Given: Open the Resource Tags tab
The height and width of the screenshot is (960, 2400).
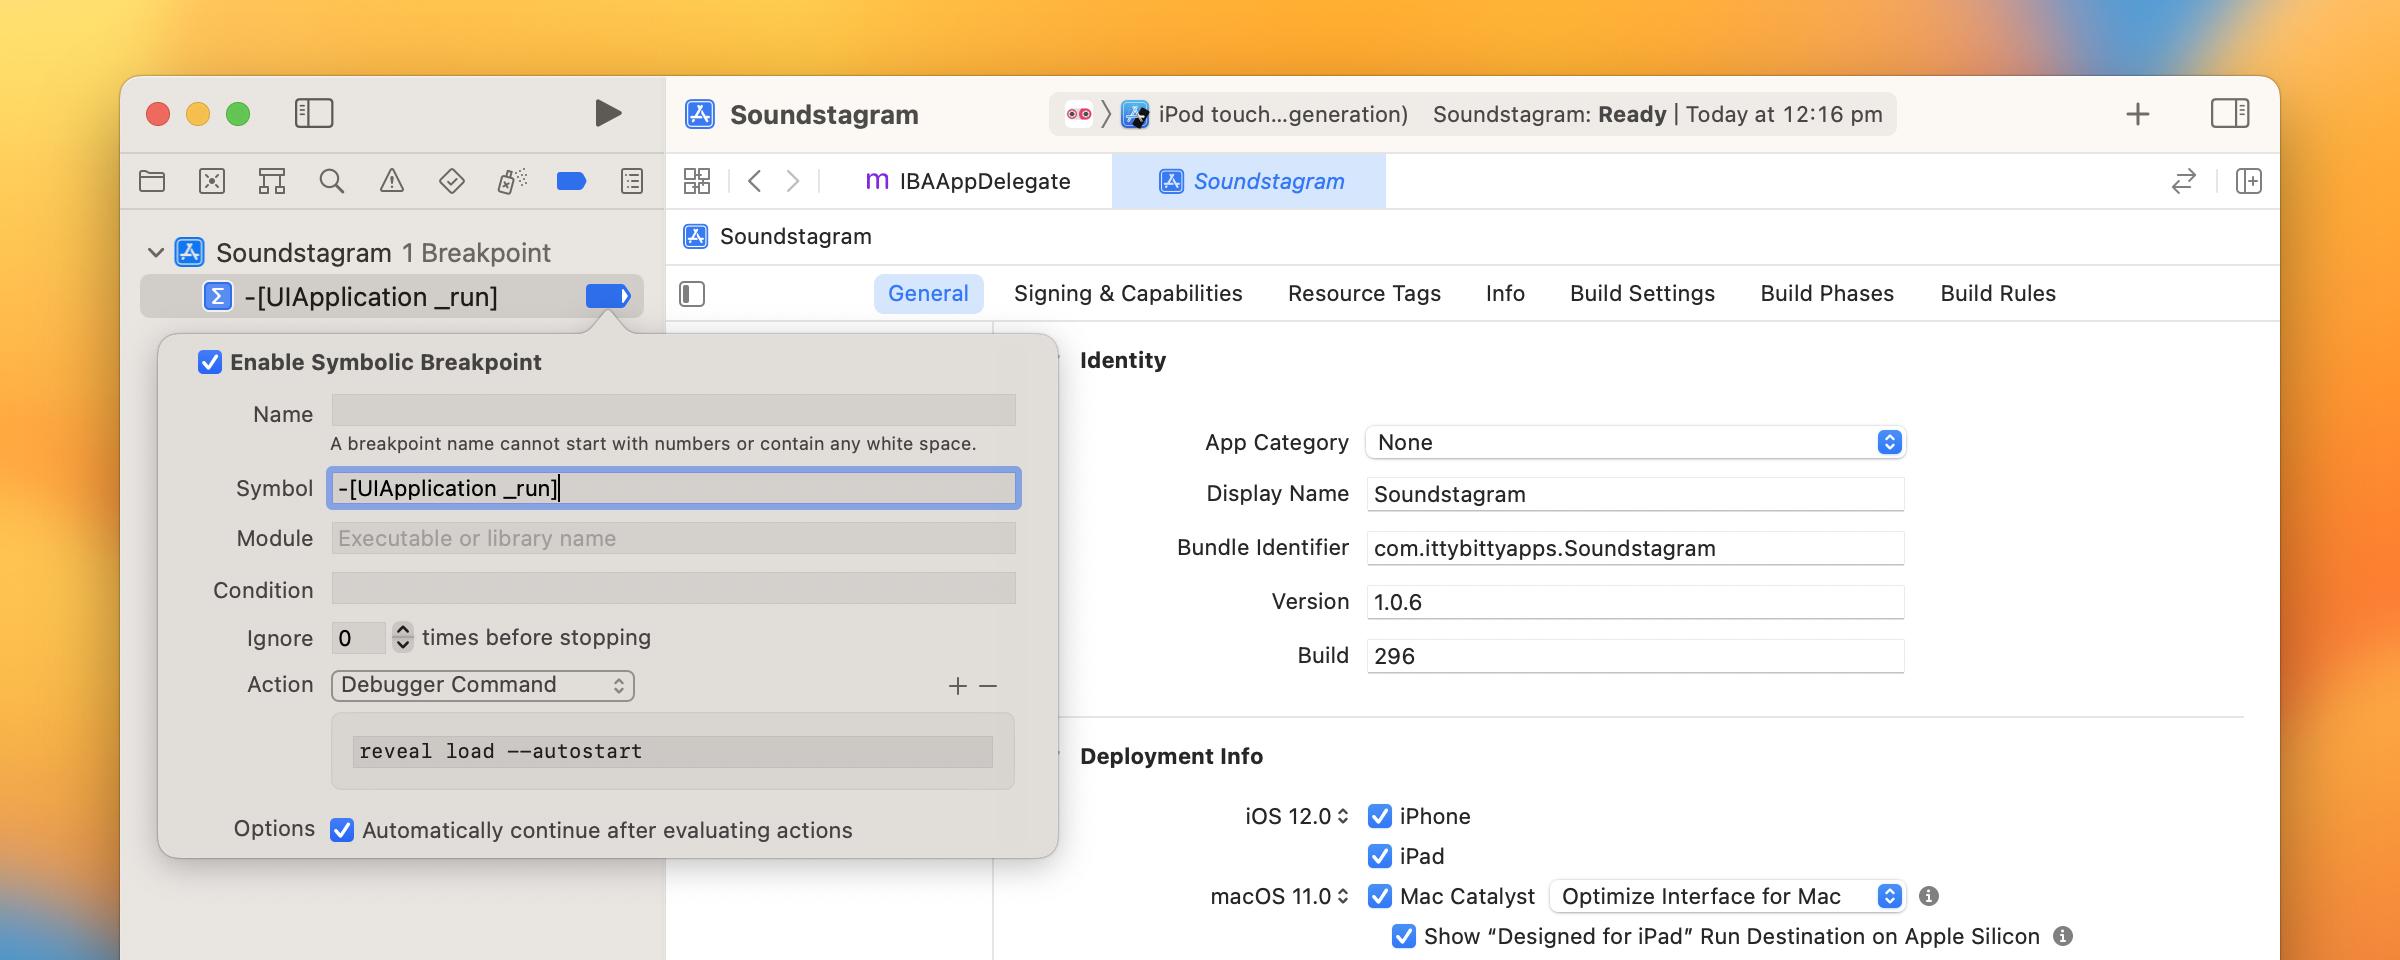Looking at the screenshot, I should pos(1364,294).
